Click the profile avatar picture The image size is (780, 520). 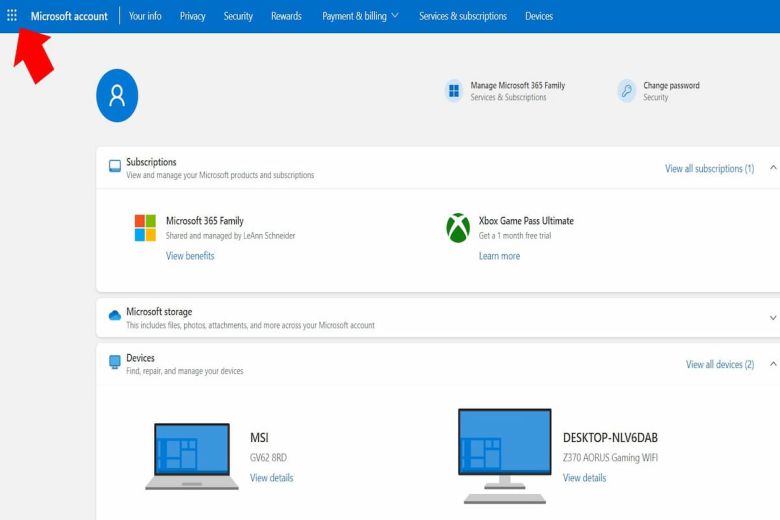(117, 96)
